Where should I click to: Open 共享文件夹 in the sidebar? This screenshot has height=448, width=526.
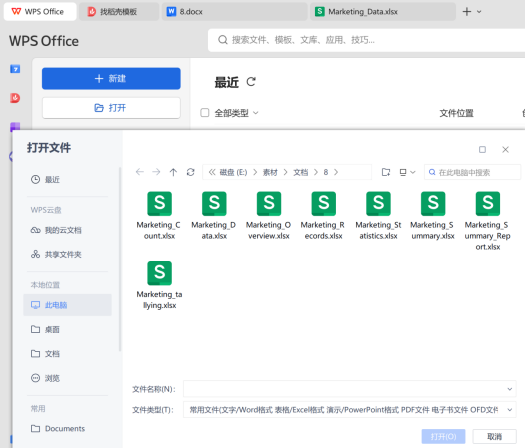pyautogui.click(x=67, y=254)
